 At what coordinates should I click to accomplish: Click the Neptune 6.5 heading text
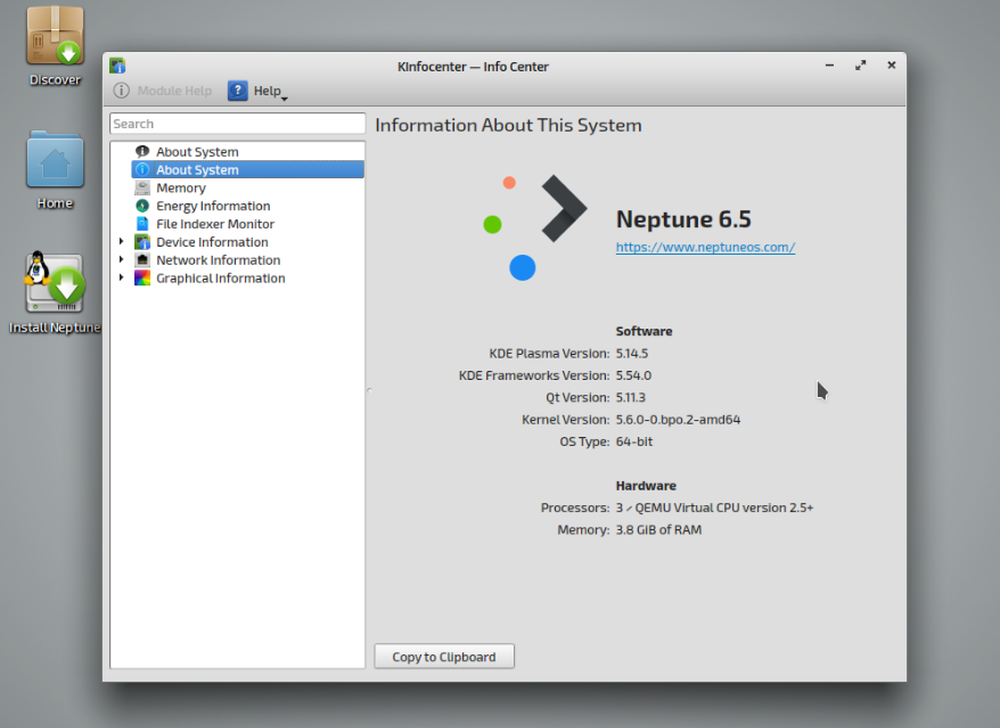point(684,219)
